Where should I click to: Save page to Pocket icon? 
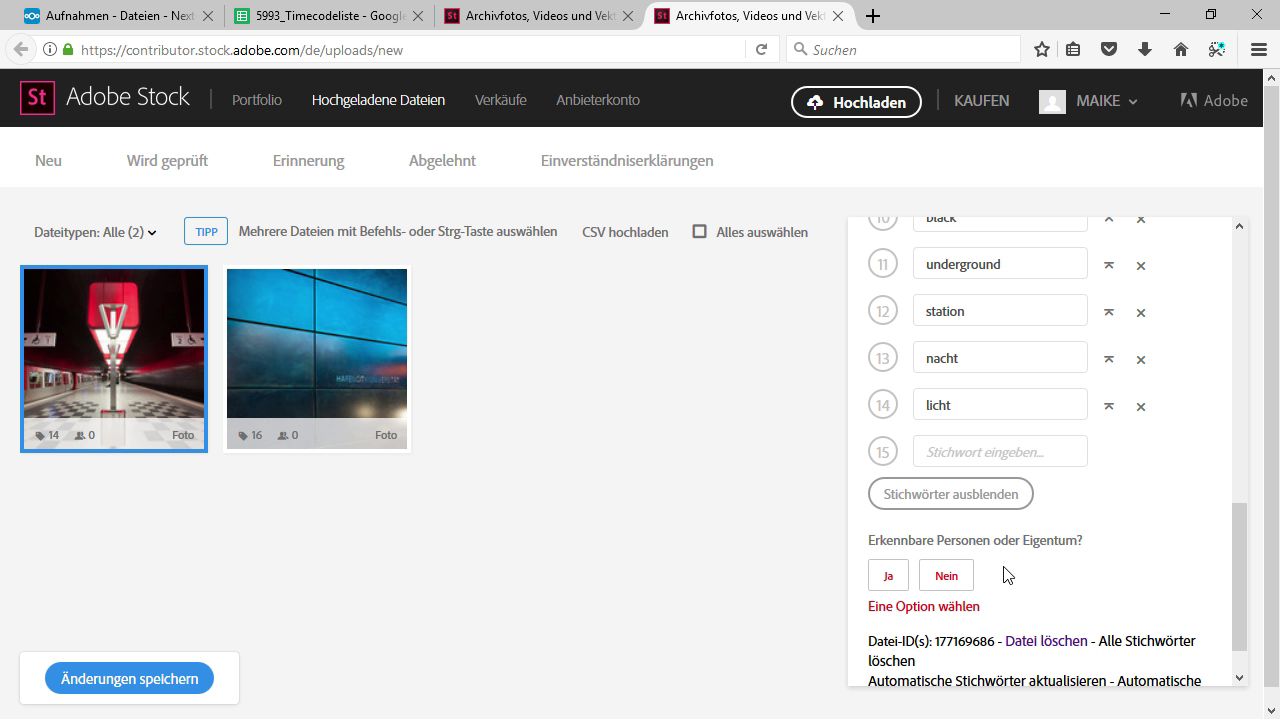pos(1109,49)
